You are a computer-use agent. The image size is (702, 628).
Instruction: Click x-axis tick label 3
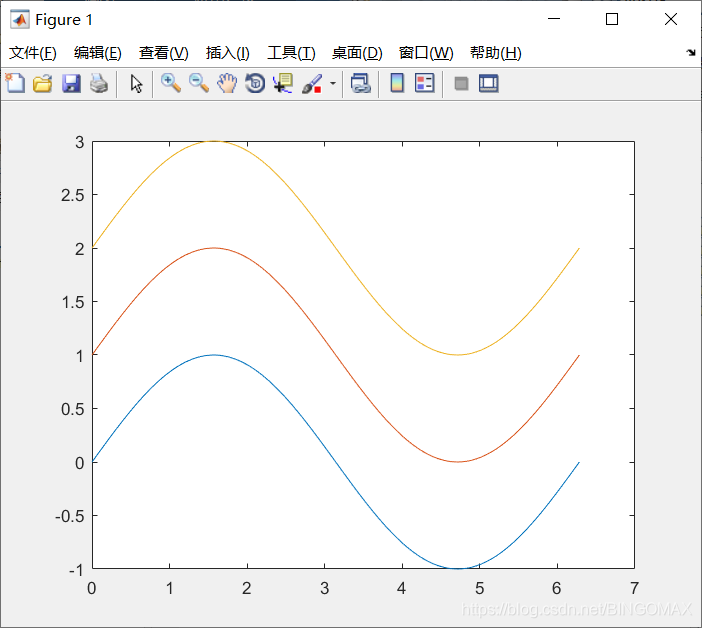point(325,588)
